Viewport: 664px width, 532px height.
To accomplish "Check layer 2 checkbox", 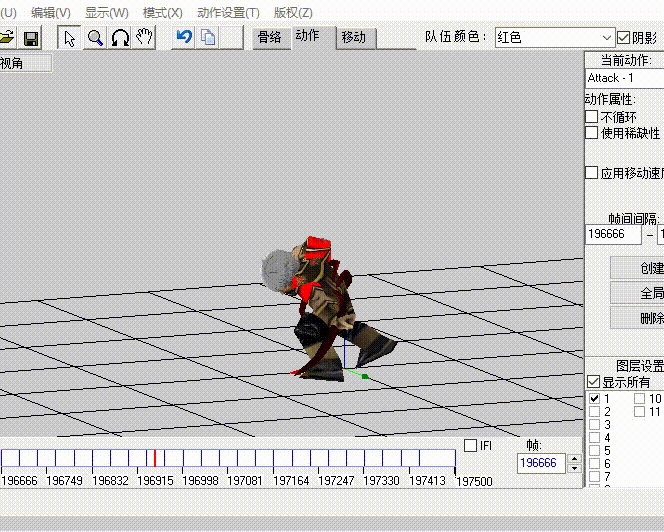I will pyautogui.click(x=595, y=412).
